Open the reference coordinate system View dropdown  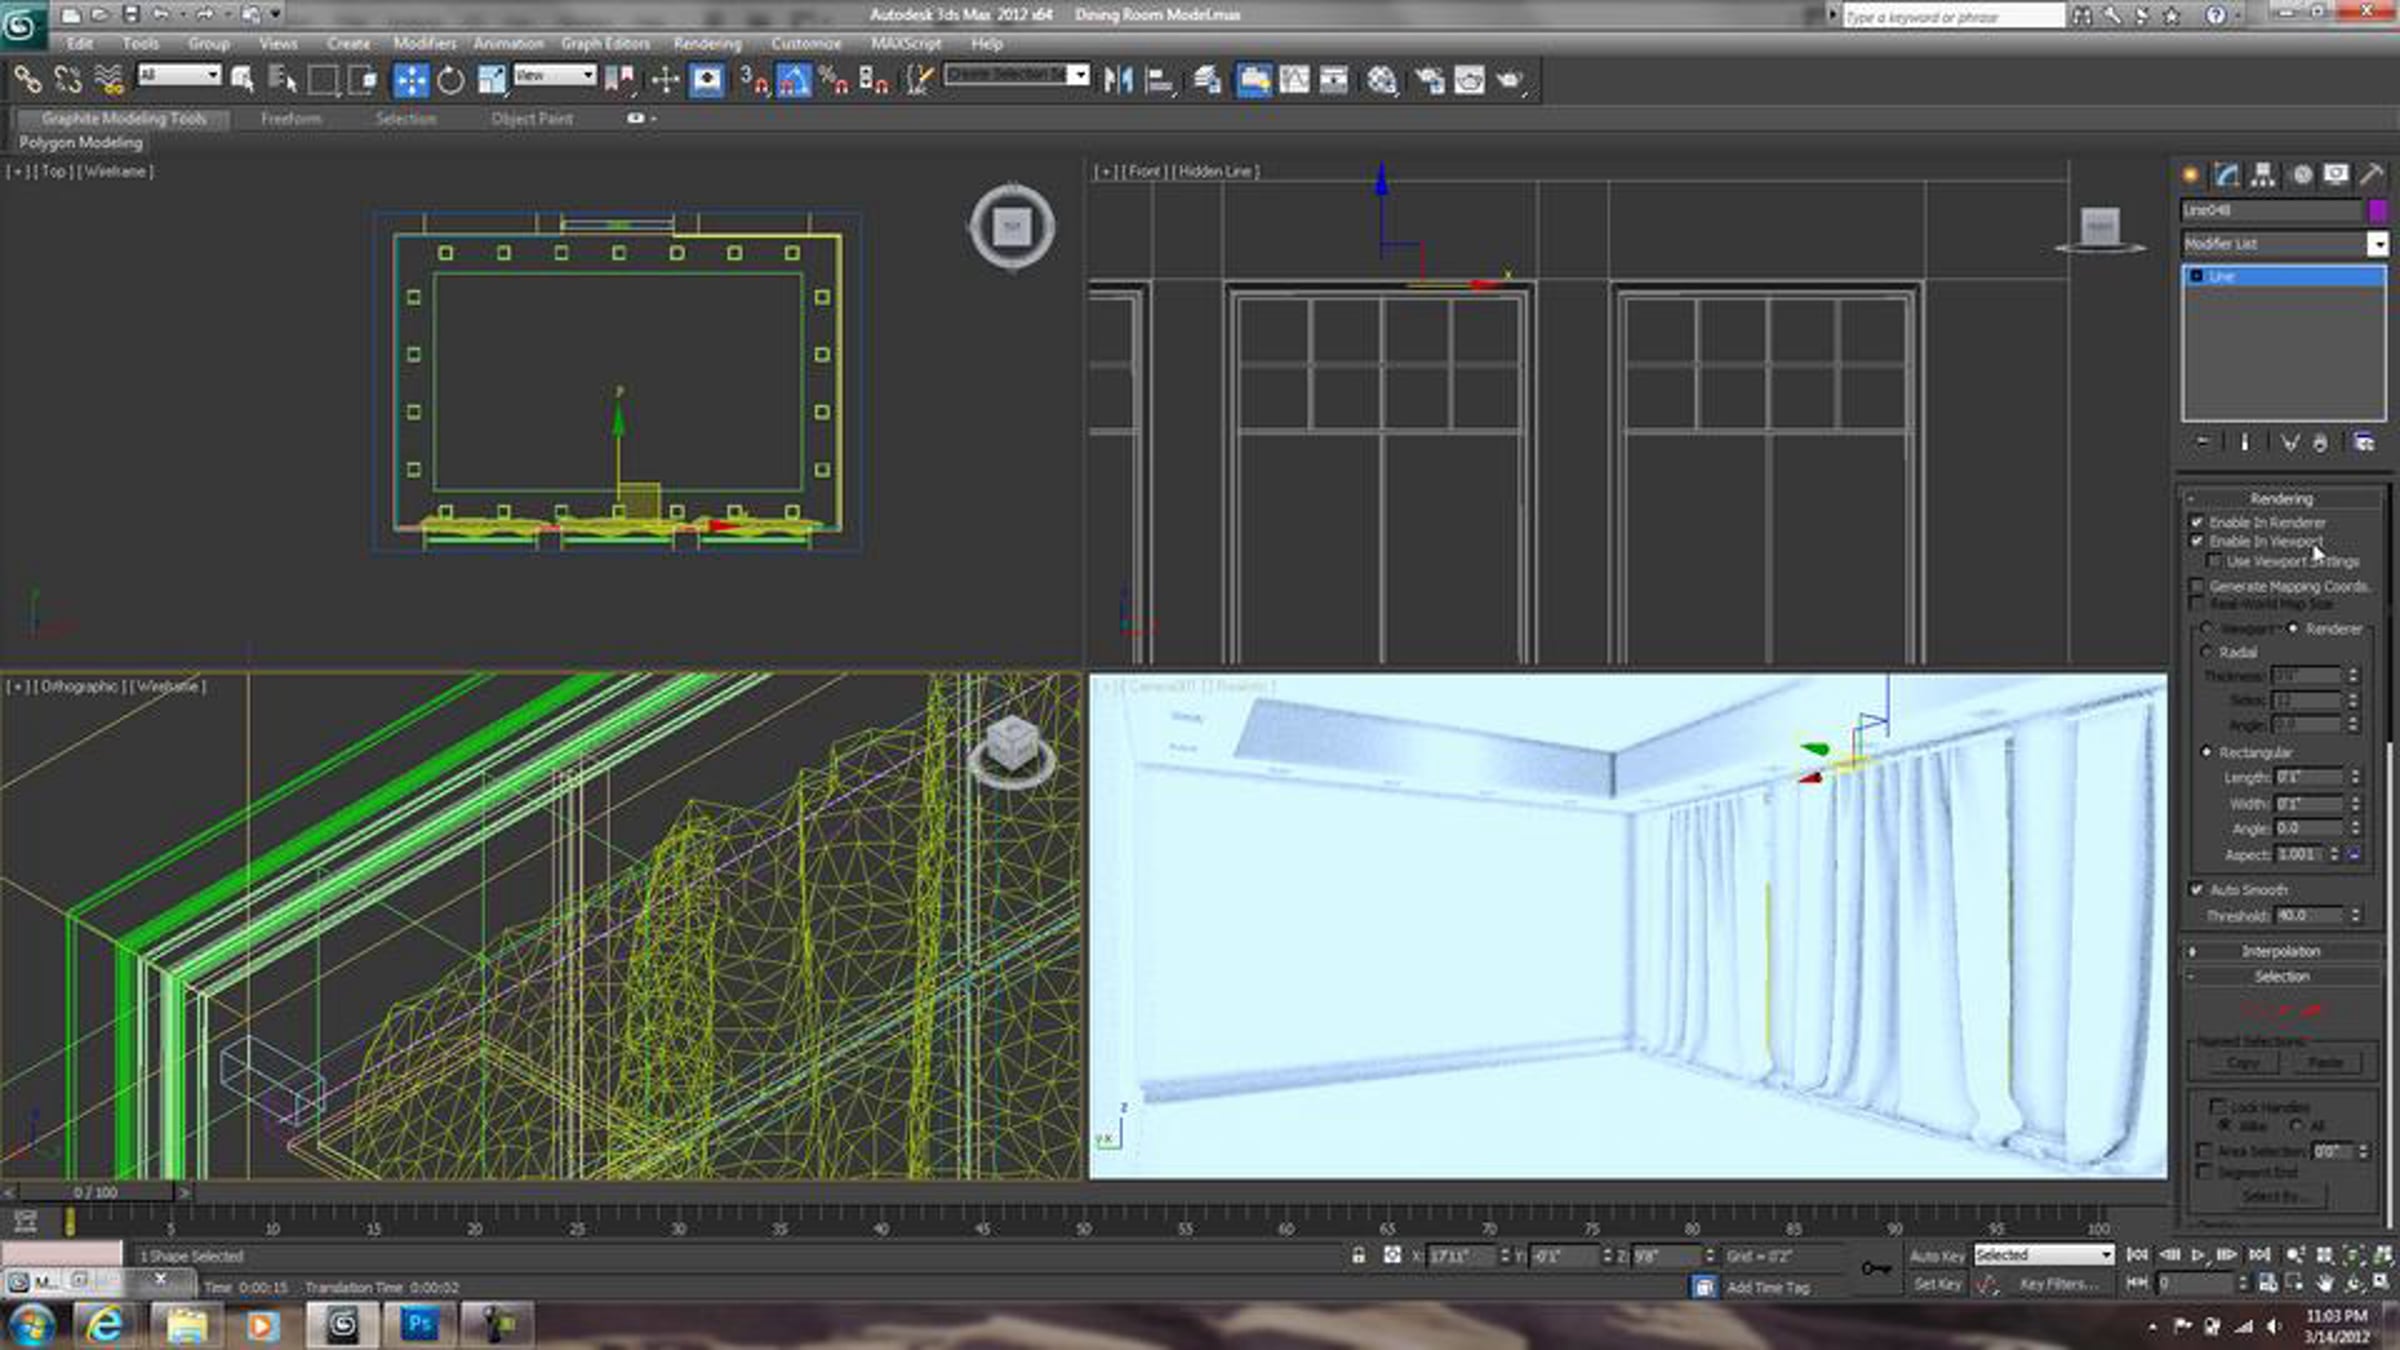click(x=555, y=75)
